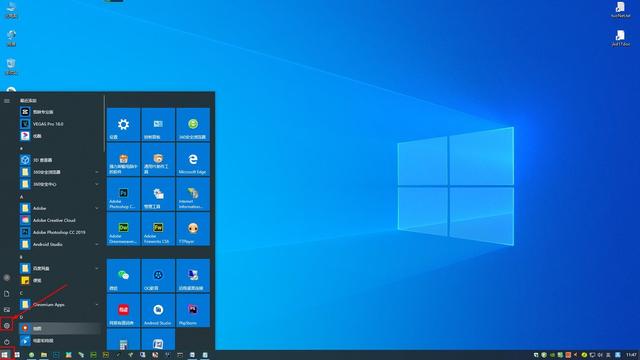Open the WeChat tile

click(123, 276)
